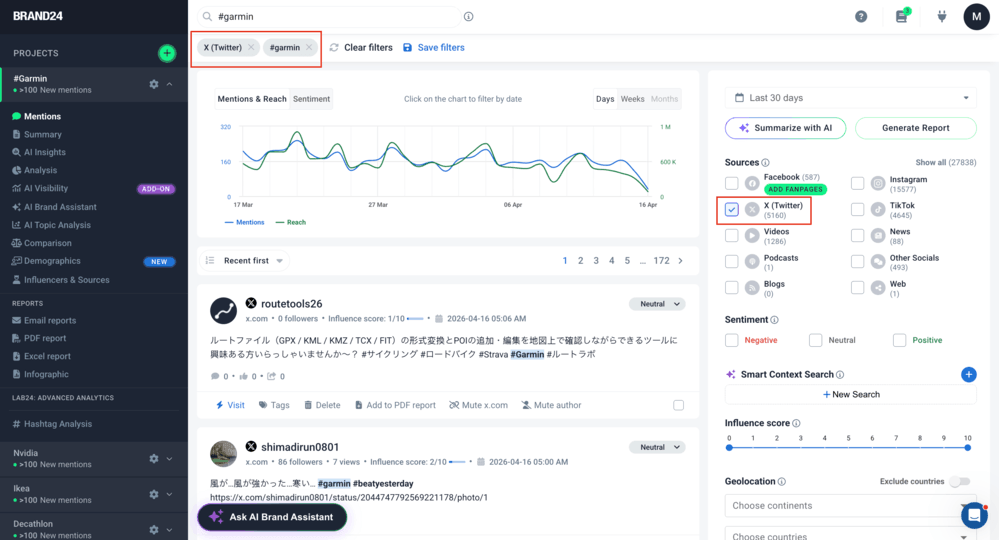999x540 pixels.
Task: Check the Negative sentiment checkbox
Action: (732, 340)
